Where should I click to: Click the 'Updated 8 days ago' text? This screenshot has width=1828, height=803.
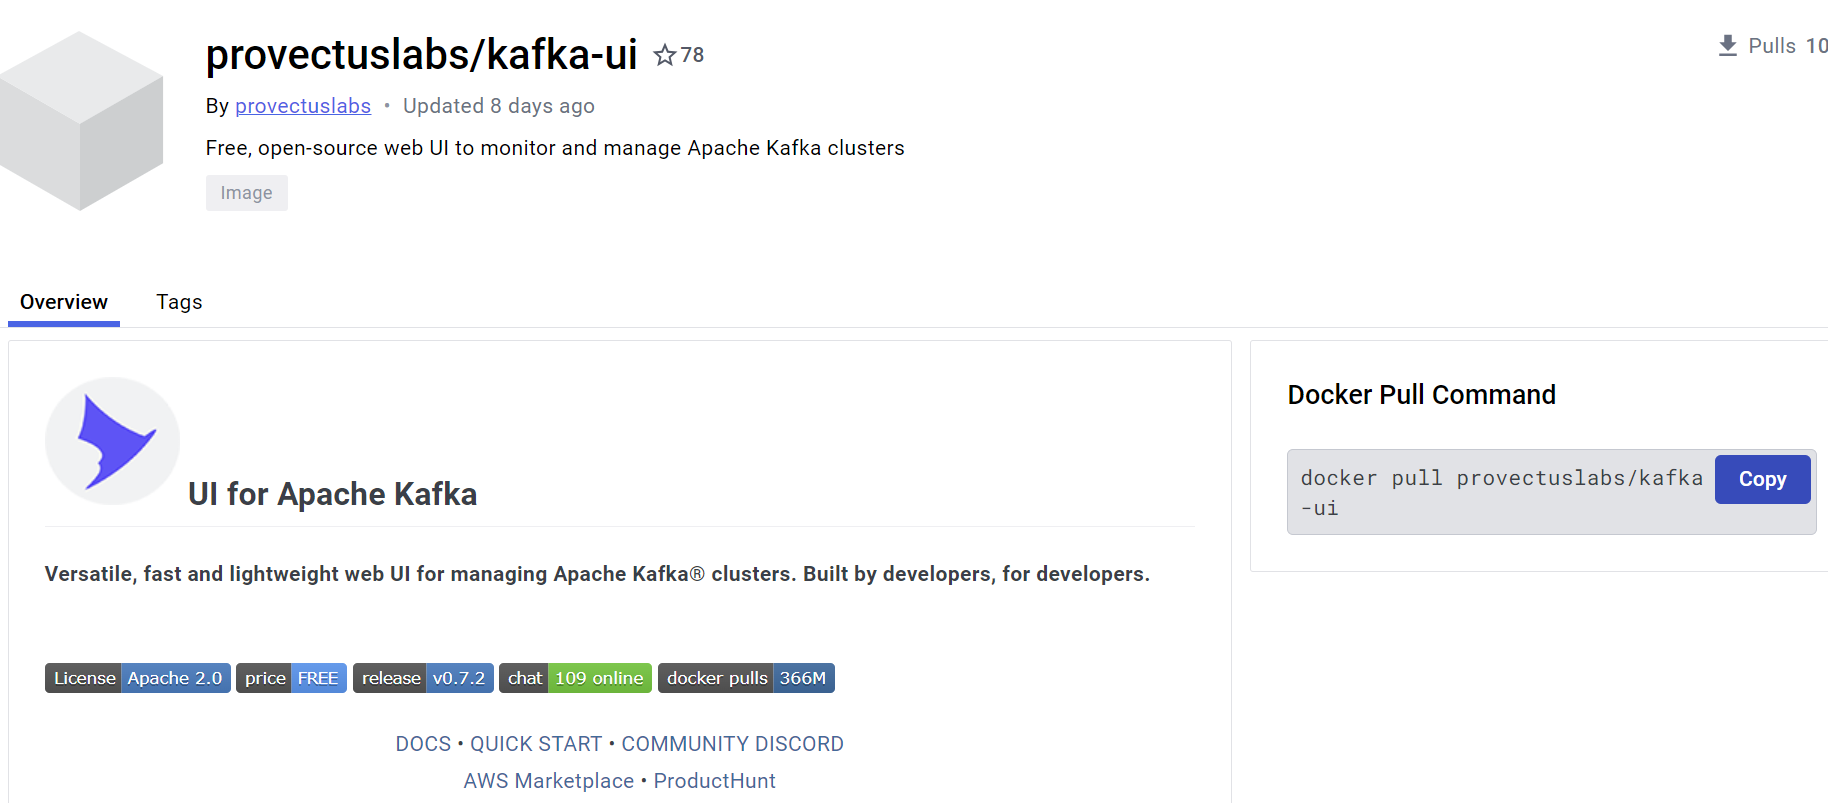(x=499, y=106)
